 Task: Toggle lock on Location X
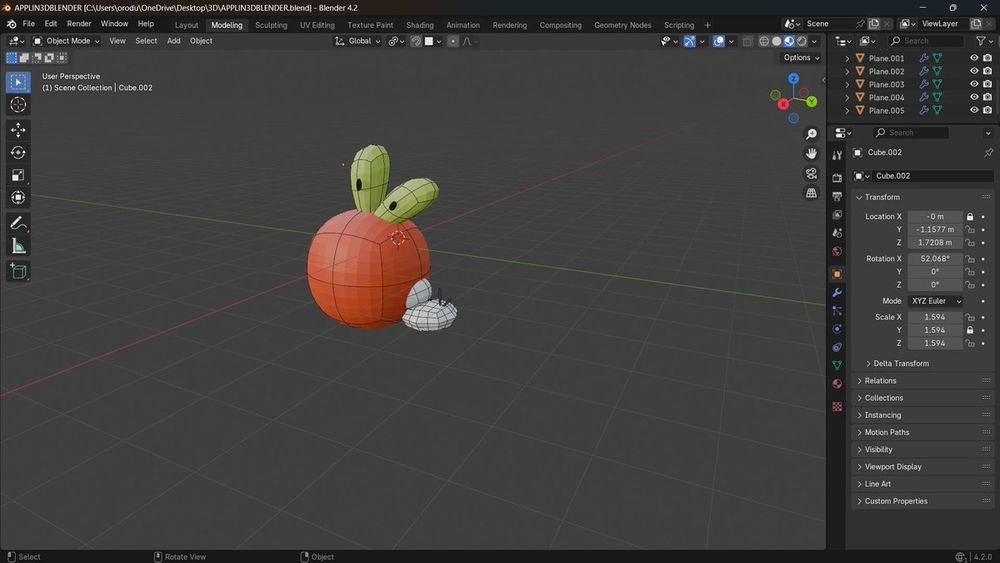[x=969, y=217]
